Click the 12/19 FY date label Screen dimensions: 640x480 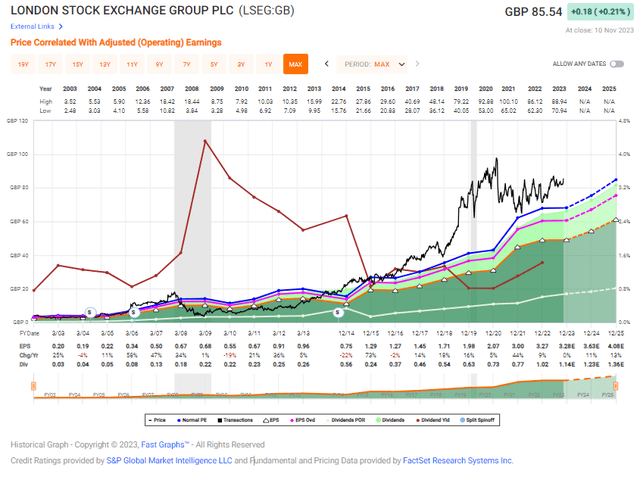pyautogui.click(x=469, y=333)
